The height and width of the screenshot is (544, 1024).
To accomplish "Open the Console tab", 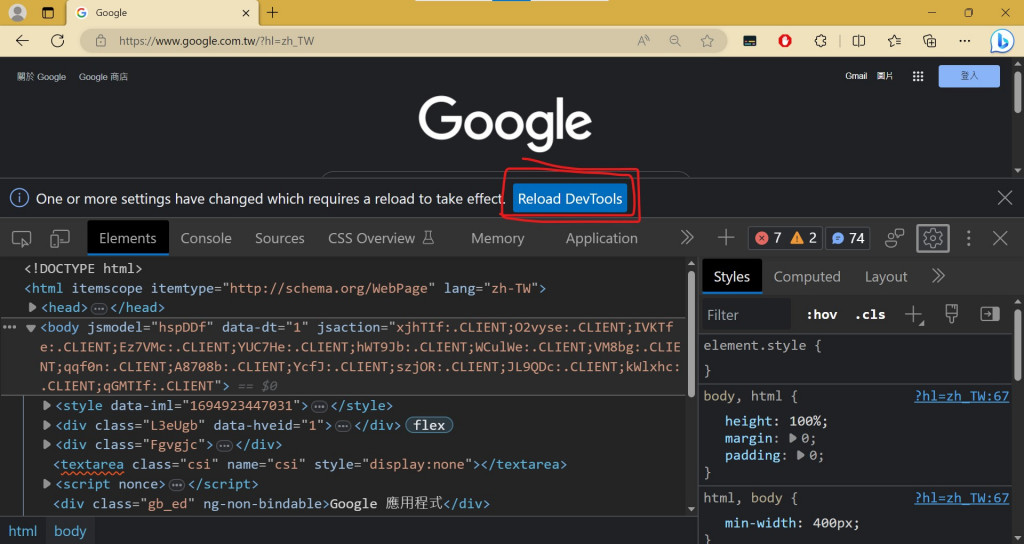I will (x=206, y=238).
